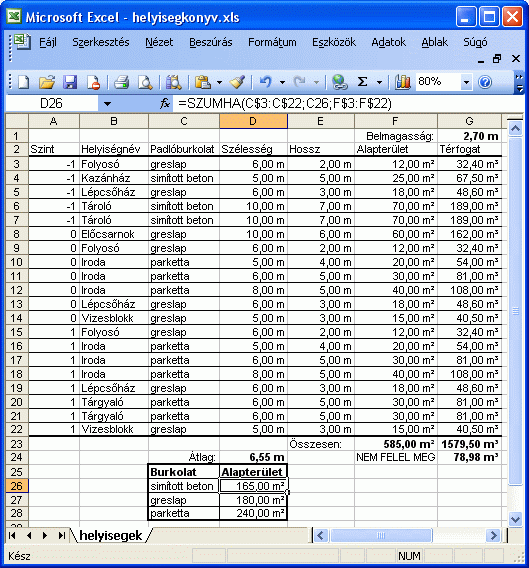Select the Format Painter brush
The width and height of the screenshot is (529, 568).
pos(237,82)
